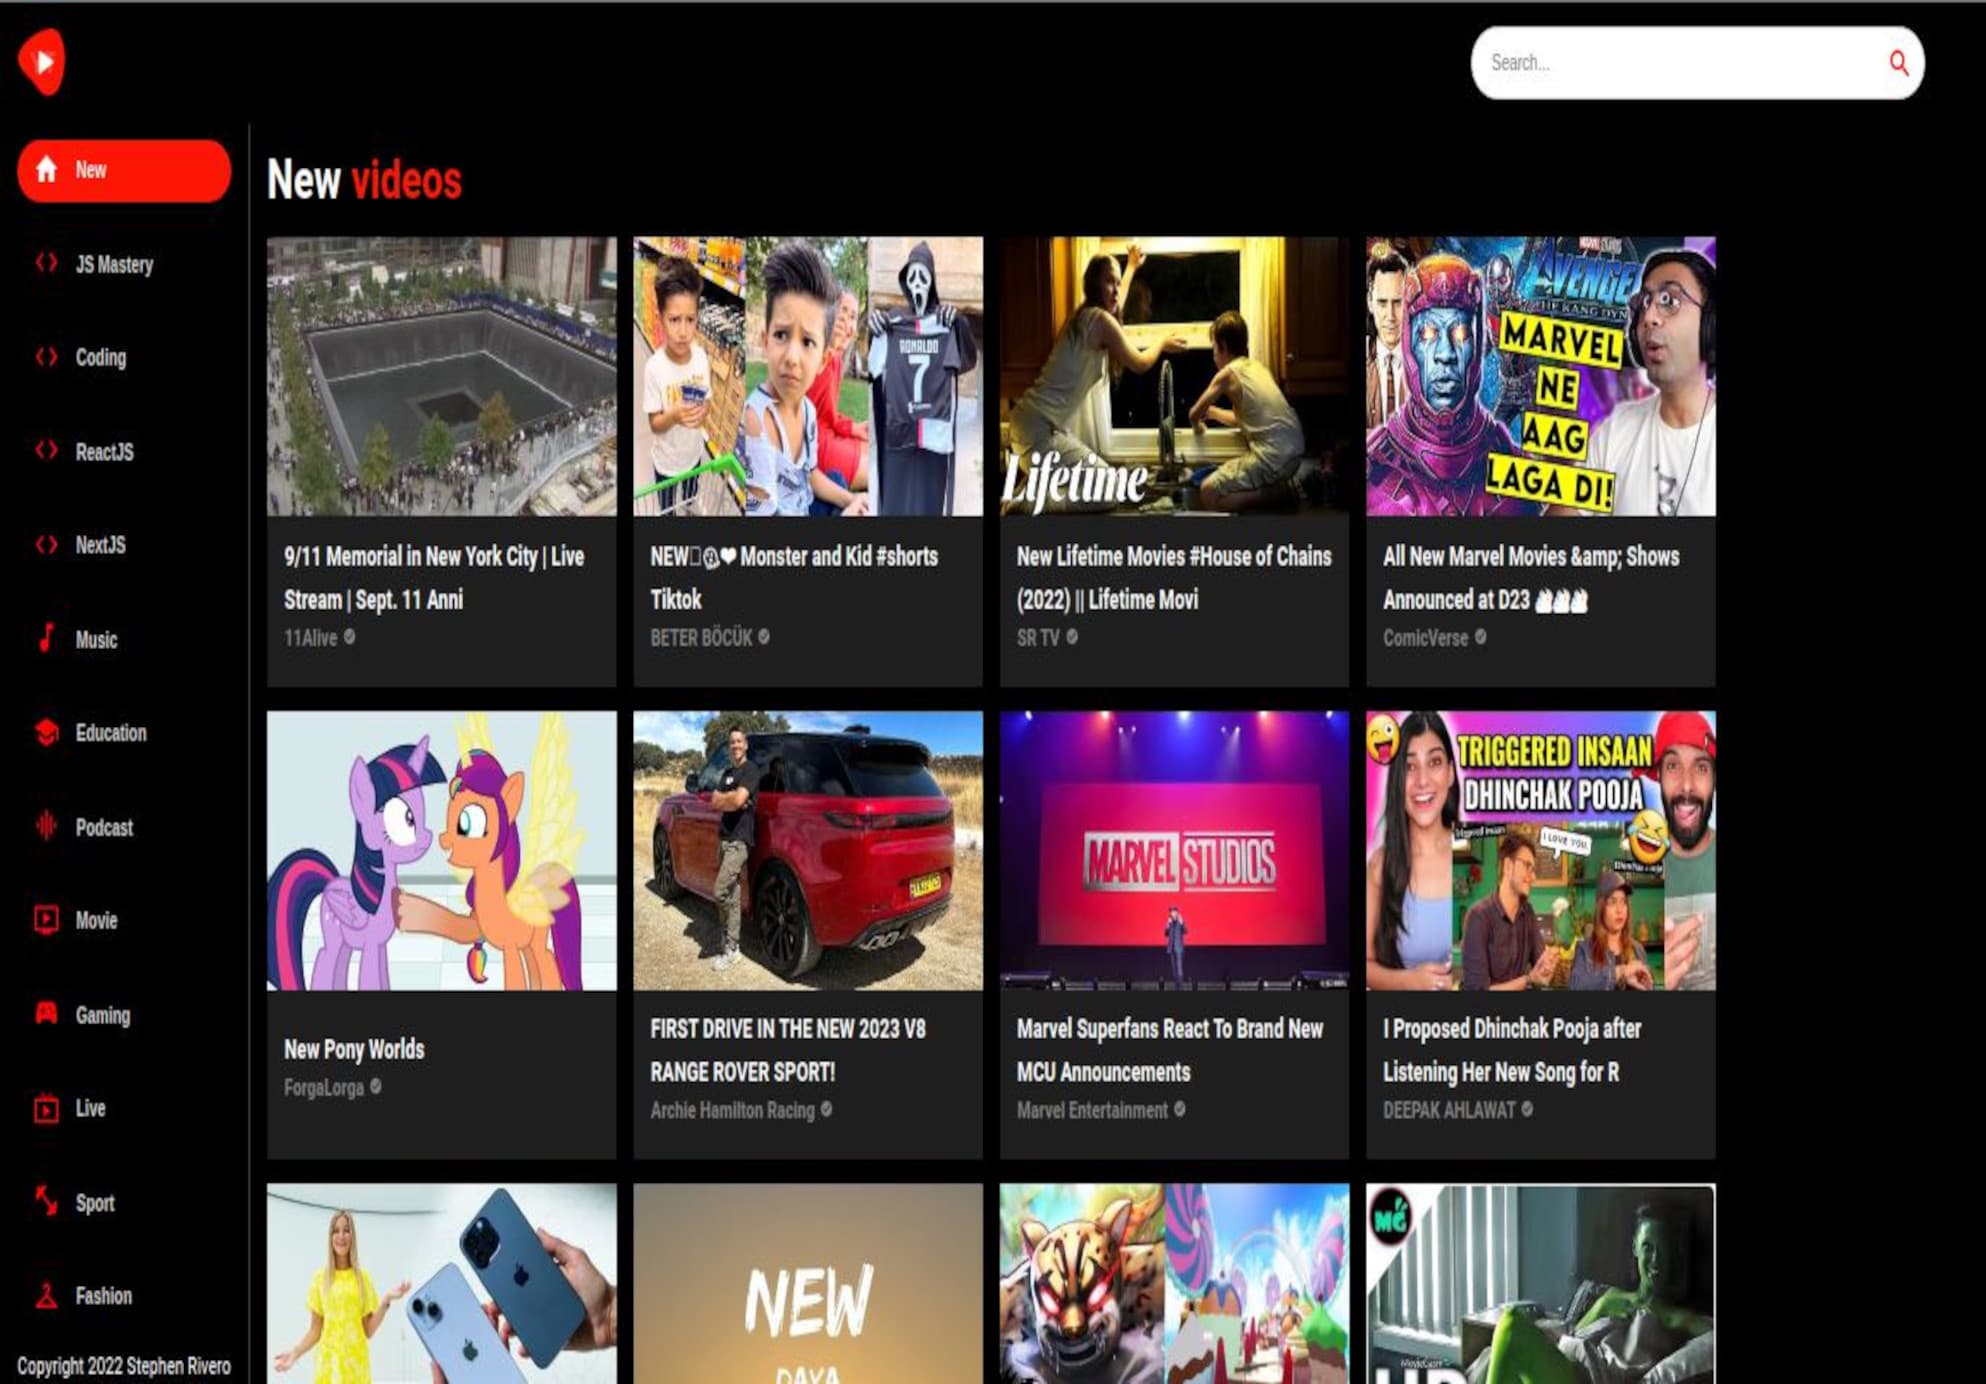Open the Movie category

[x=96, y=920]
